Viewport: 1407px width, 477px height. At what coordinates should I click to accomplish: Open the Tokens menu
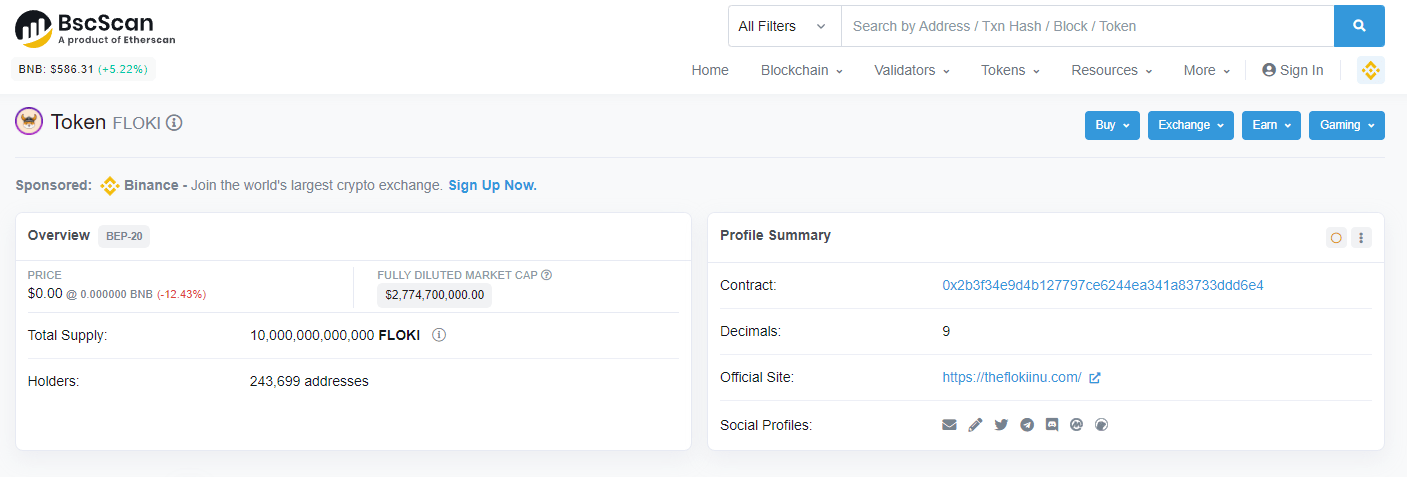point(1011,70)
